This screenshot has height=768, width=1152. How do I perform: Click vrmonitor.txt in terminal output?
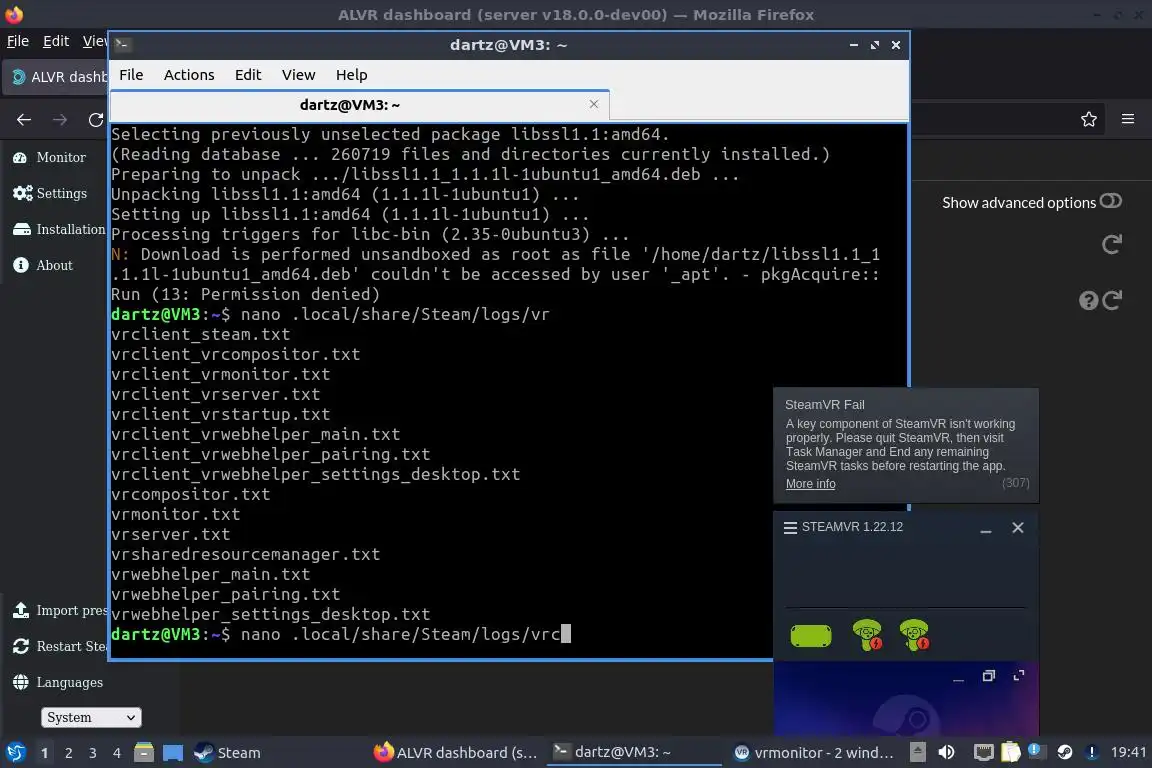tap(176, 514)
